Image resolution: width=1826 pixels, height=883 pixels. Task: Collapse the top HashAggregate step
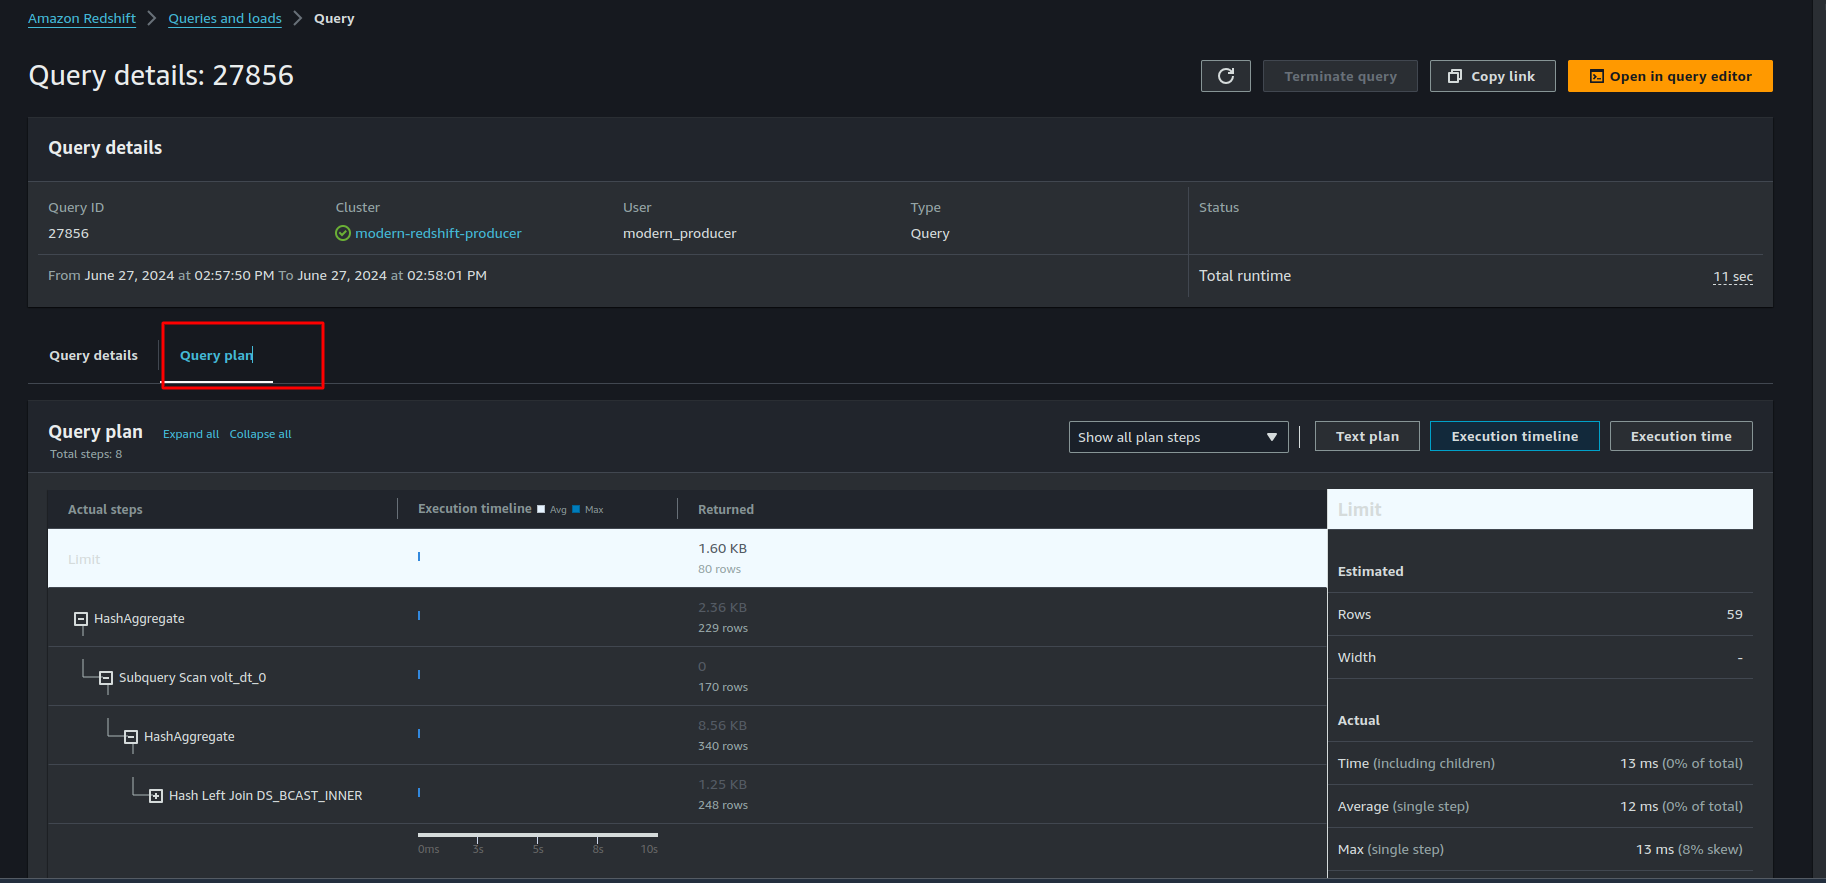(x=81, y=619)
